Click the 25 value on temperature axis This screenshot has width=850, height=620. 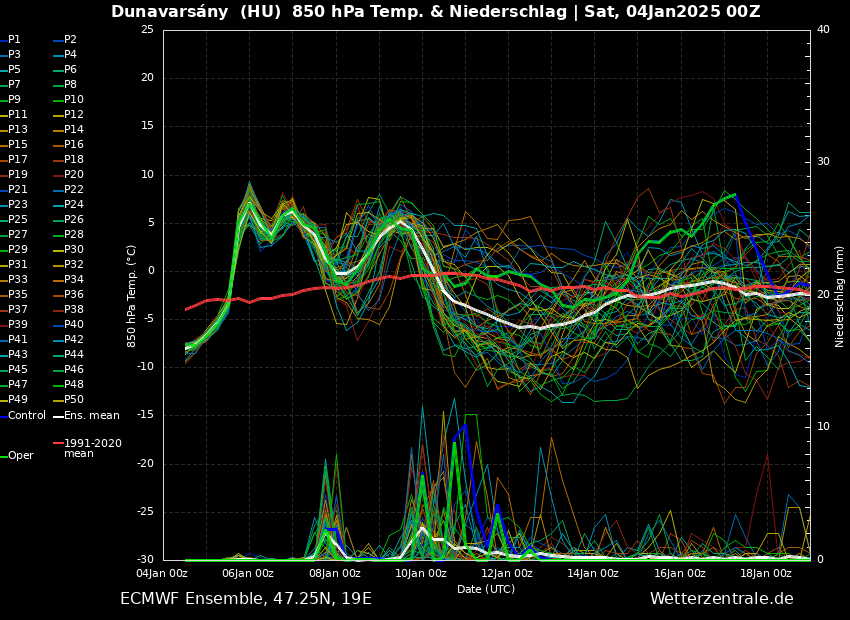click(147, 30)
